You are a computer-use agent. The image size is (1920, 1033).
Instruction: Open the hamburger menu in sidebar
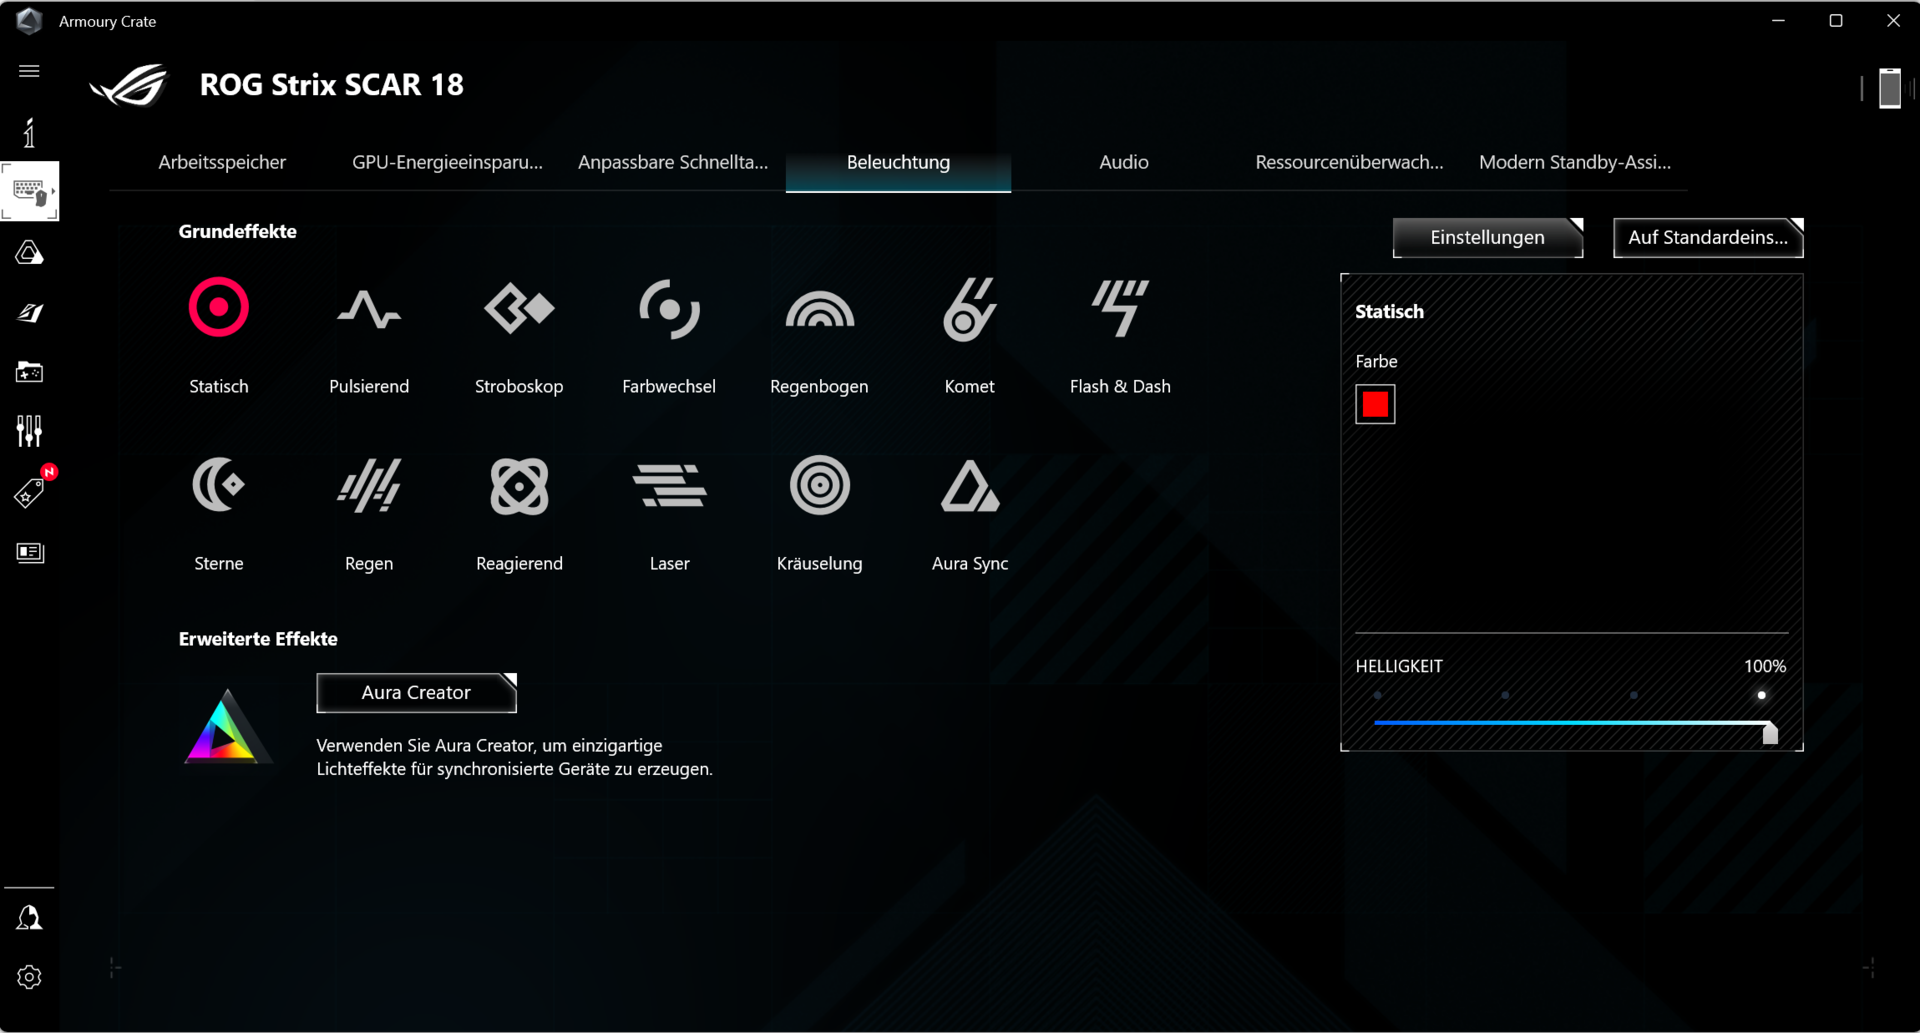[29, 71]
